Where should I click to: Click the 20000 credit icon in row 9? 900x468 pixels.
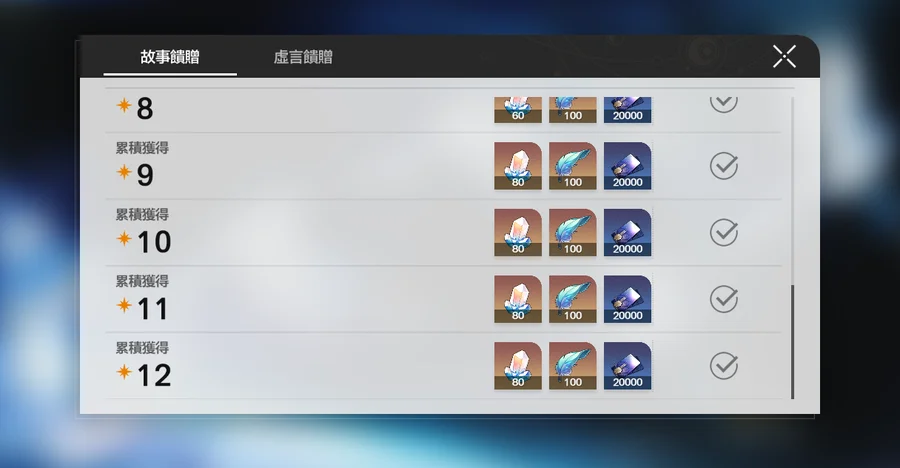[x=627, y=166]
